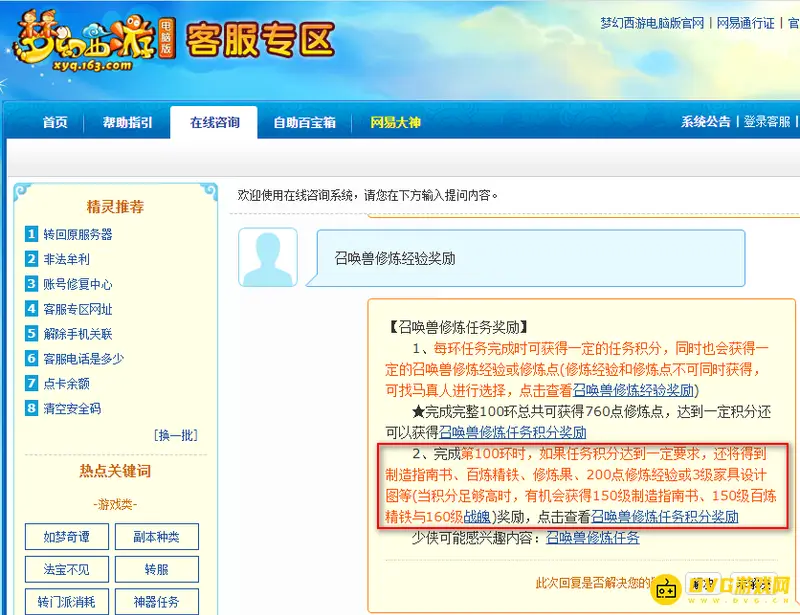Open the 战魄 hyperlink
Viewport: 800px width, 615px height.
477,517
